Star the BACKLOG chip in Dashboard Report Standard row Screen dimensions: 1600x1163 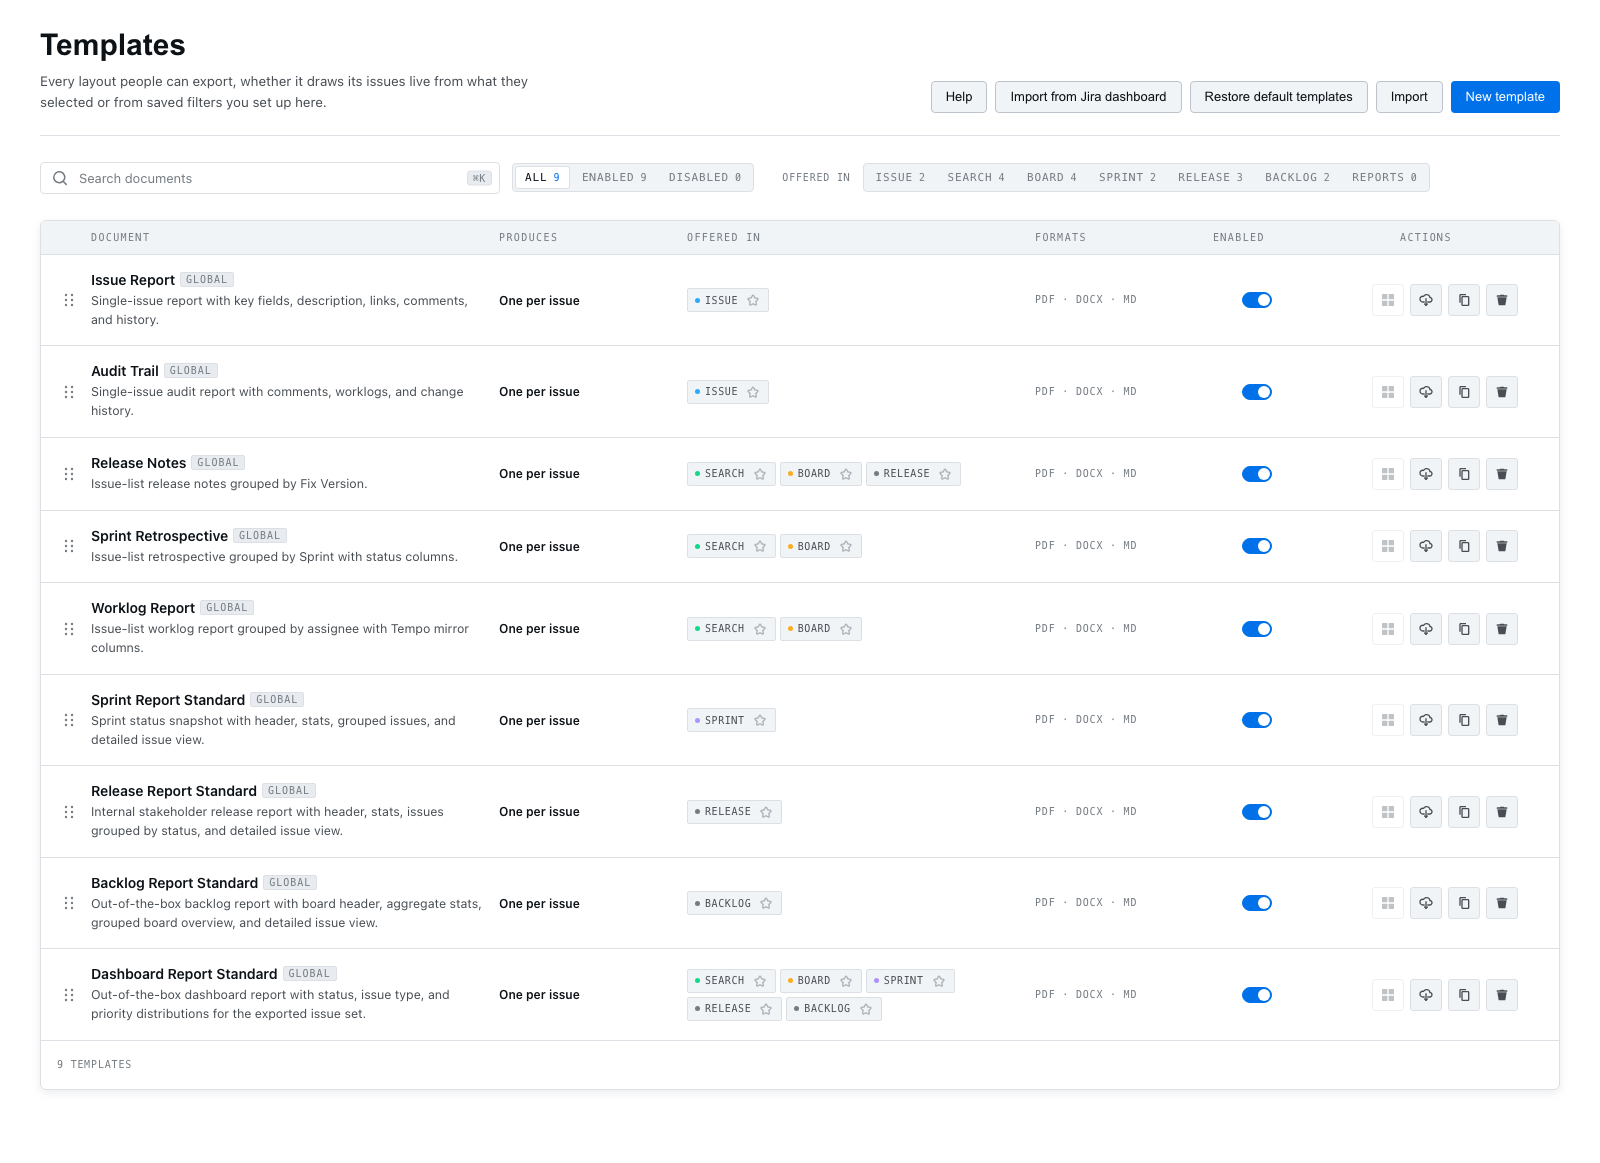[x=866, y=1009]
